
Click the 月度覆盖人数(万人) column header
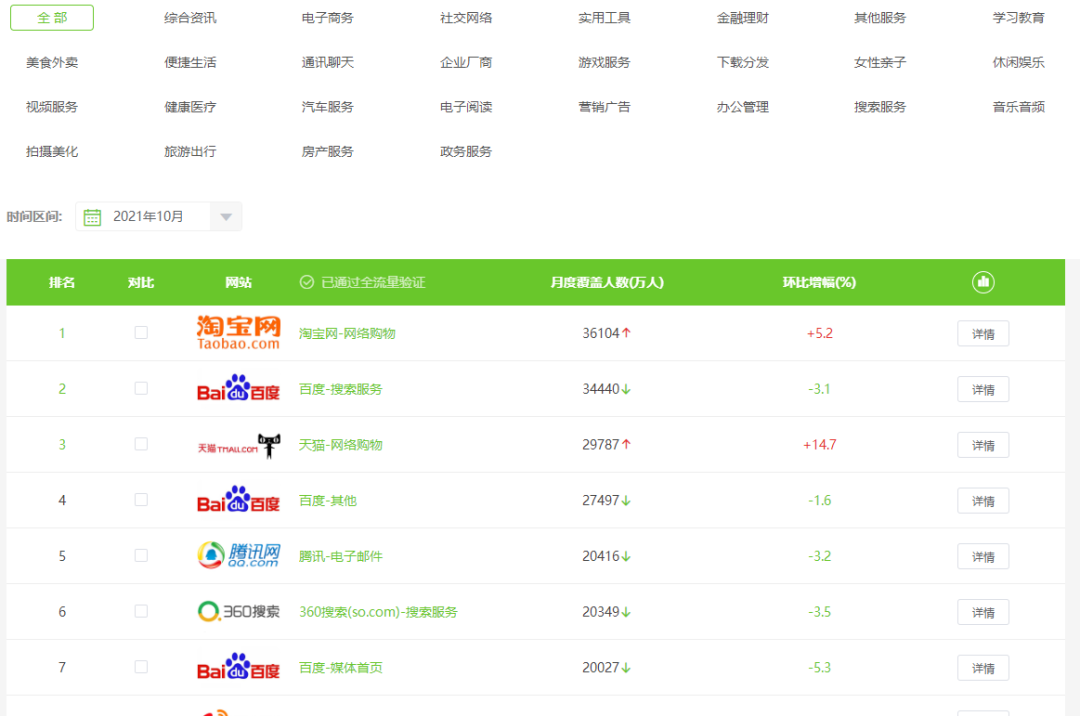[x=607, y=282]
